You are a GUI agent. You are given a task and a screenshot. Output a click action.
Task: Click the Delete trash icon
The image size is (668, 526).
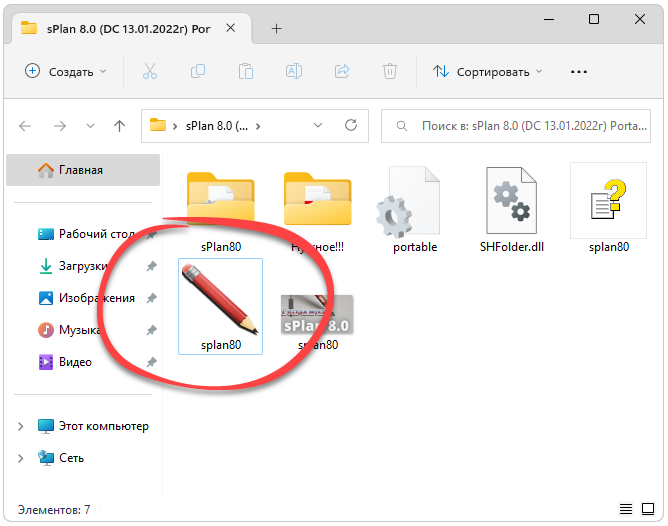389,72
